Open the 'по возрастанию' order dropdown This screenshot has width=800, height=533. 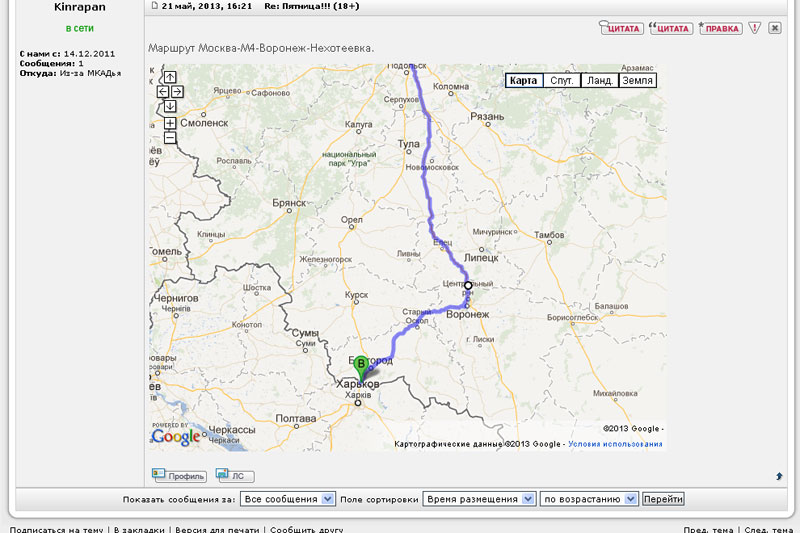[589, 499]
